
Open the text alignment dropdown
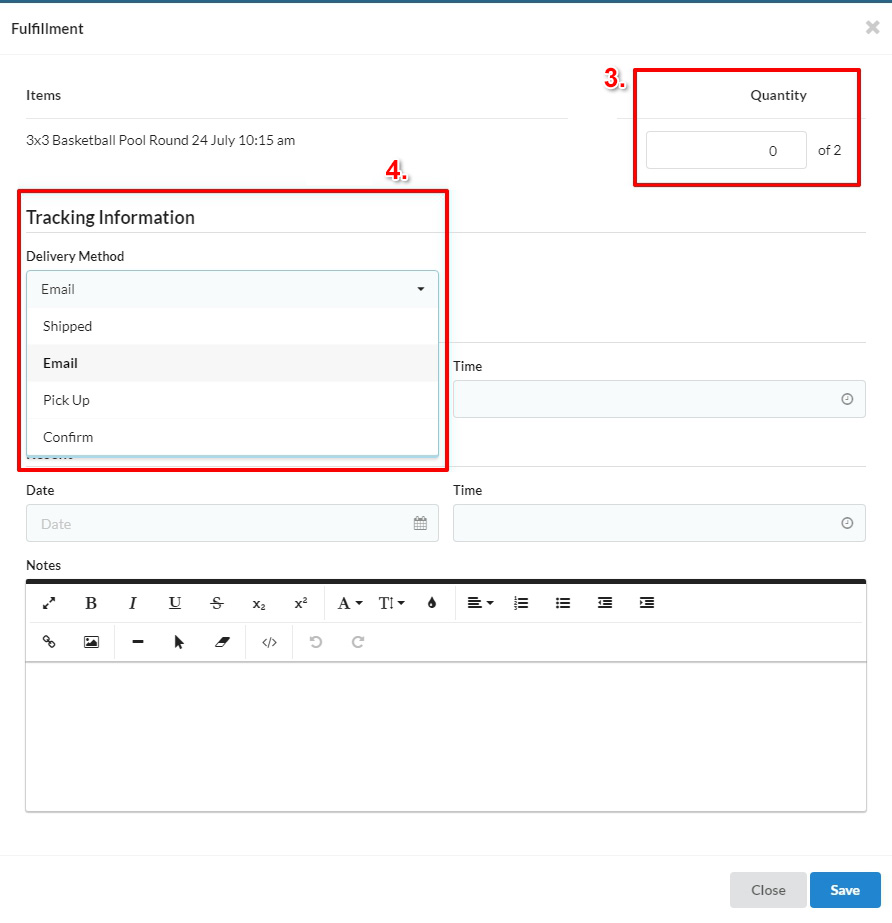480,603
